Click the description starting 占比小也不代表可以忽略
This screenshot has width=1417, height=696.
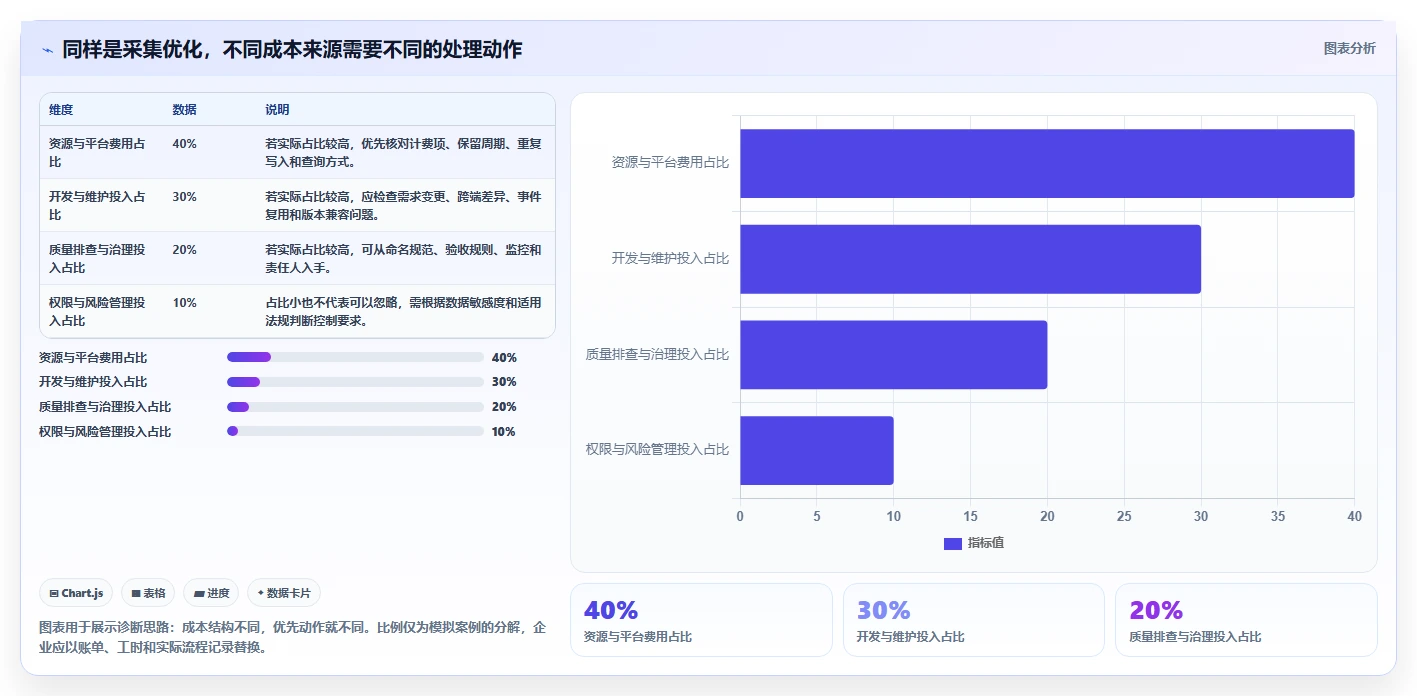[404, 312]
